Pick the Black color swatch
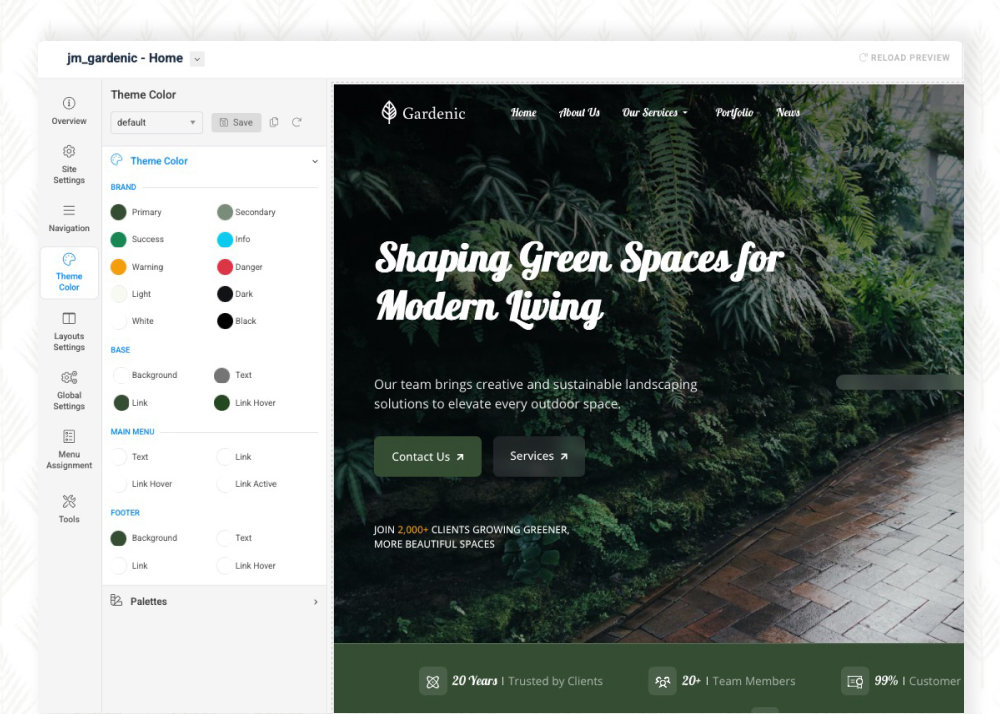The width and height of the screenshot is (1000, 714). pyautogui.click(x=224, y=321)
